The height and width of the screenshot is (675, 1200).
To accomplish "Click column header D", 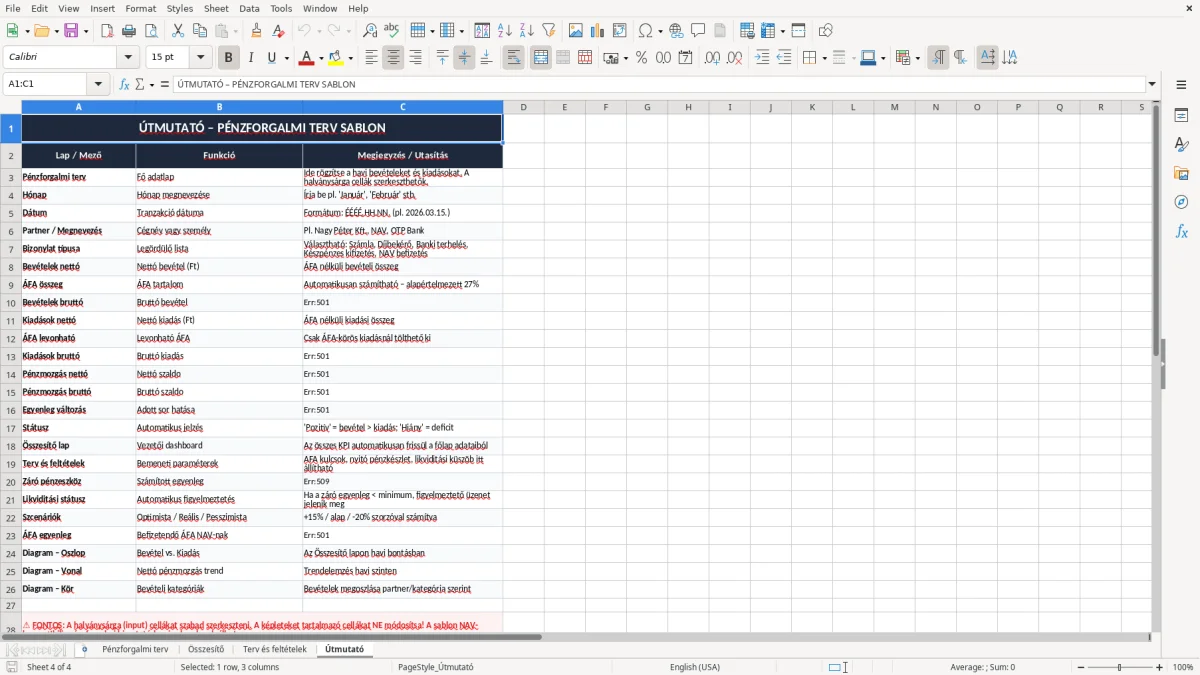I will pos(523,107).
